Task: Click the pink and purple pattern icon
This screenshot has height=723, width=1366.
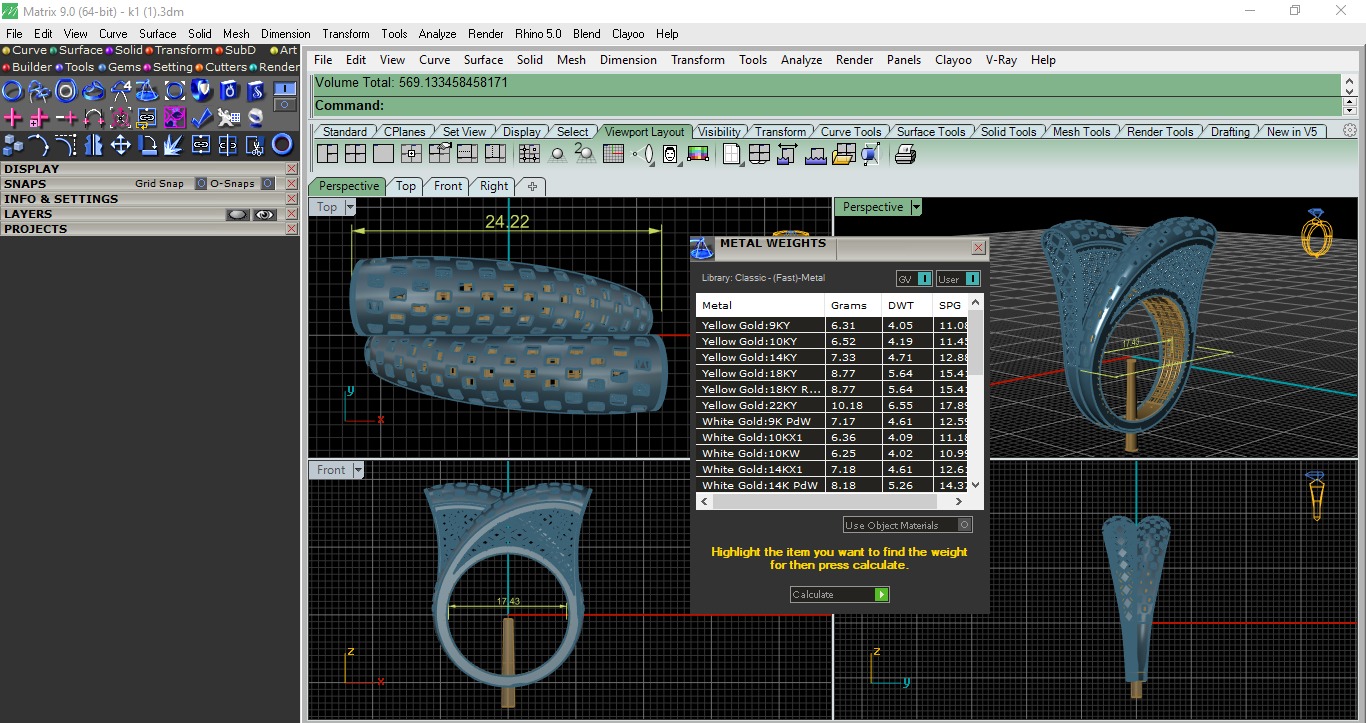Action: click(x=174, y=118)
